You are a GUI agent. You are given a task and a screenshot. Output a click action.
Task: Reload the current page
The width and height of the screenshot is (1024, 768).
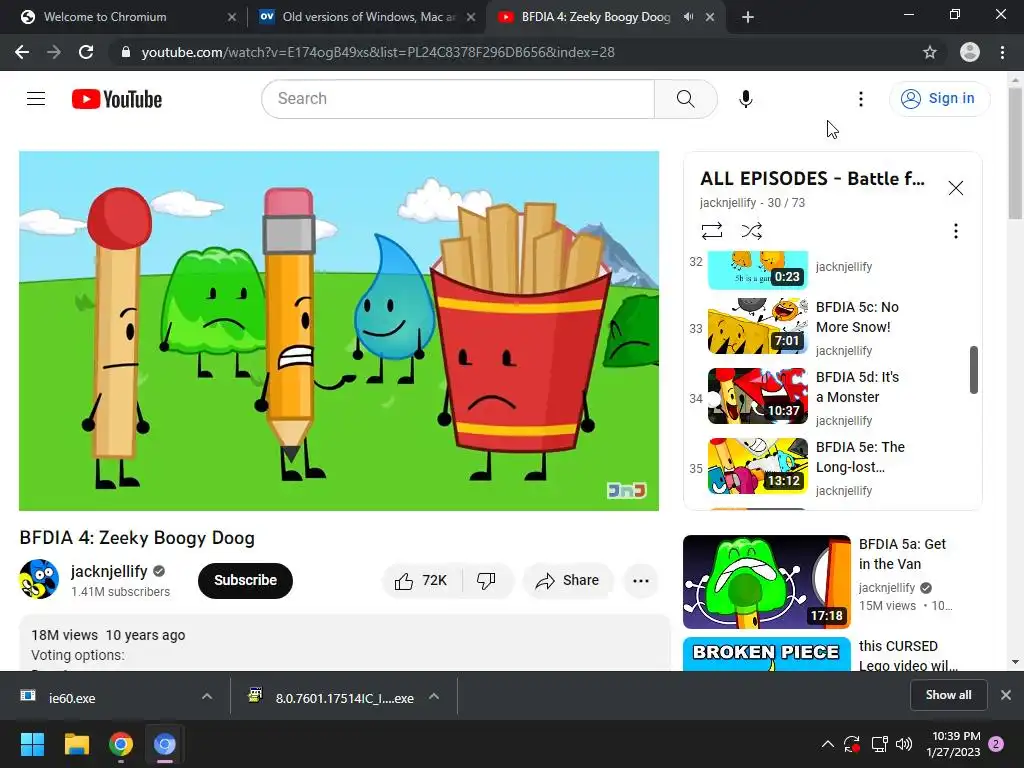(86, 52)
